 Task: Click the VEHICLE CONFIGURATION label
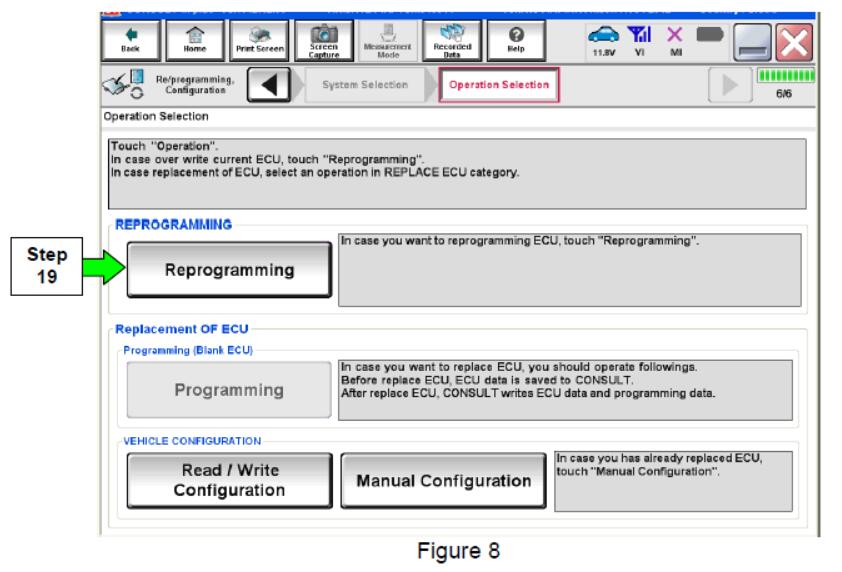coord(192,441)
